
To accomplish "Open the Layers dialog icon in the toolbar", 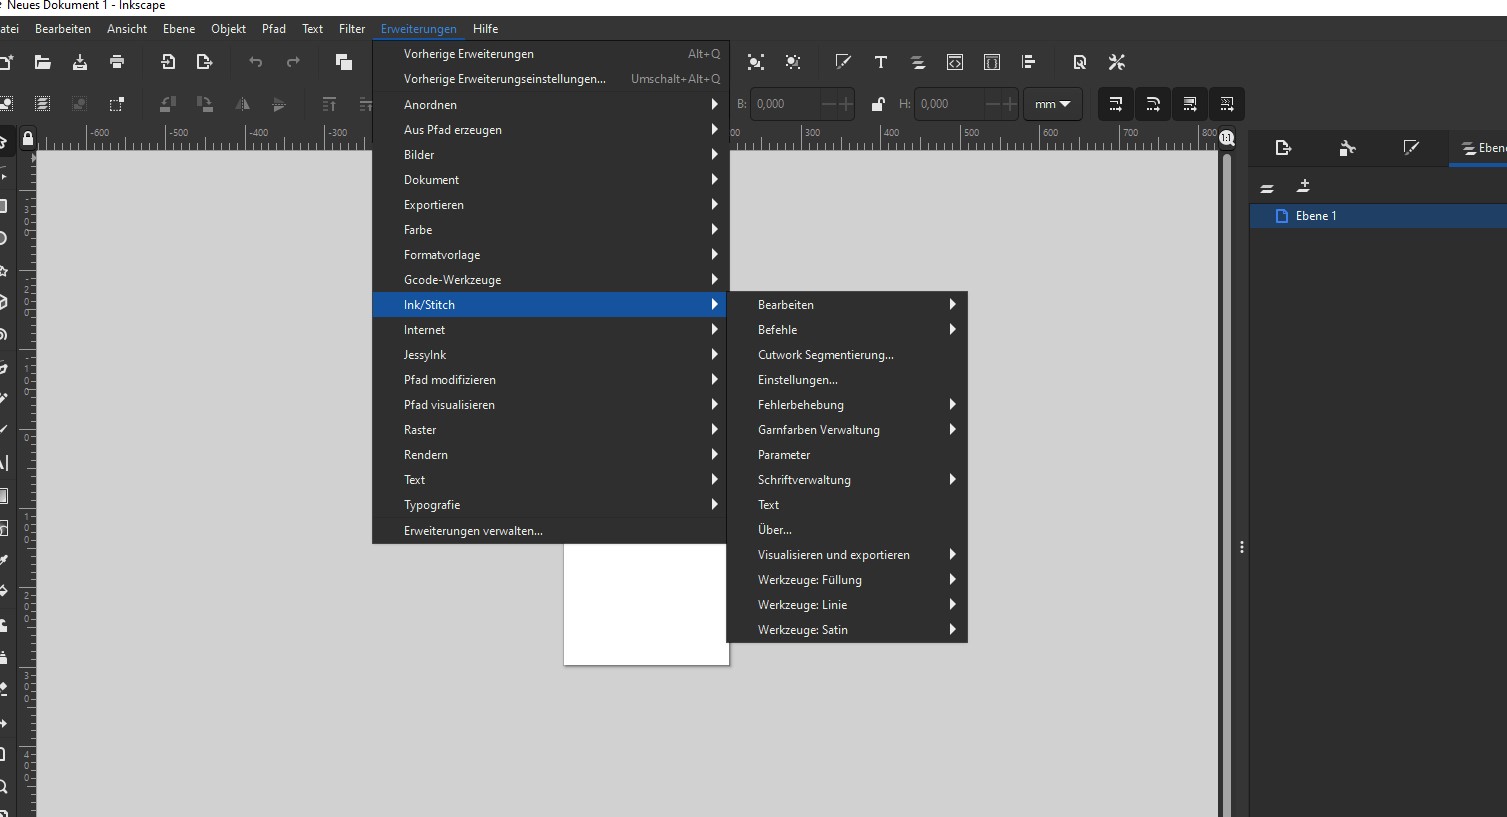I will coord(917,62).
